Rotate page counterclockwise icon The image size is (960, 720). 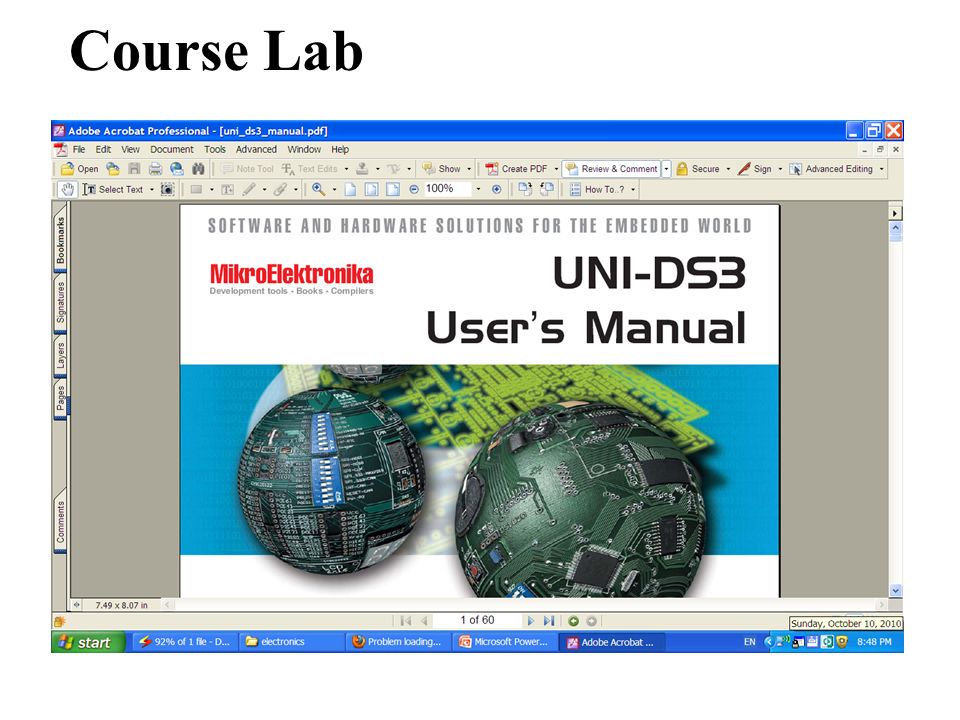click(546, 190)
